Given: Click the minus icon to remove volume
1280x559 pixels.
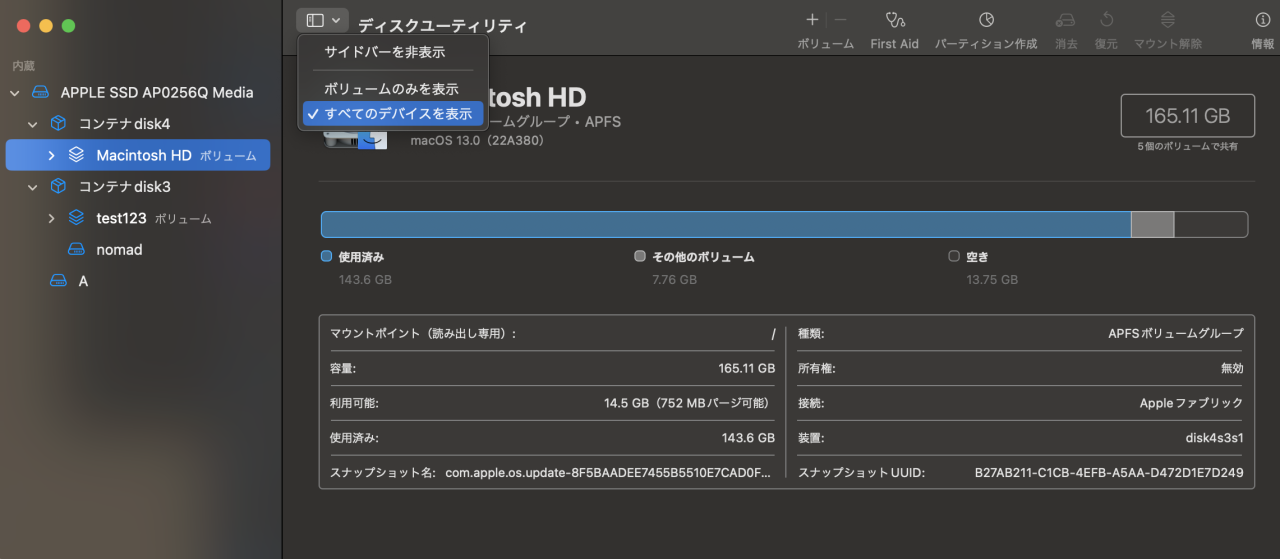Looking at the screenshot, I should (x=840, y=20).
